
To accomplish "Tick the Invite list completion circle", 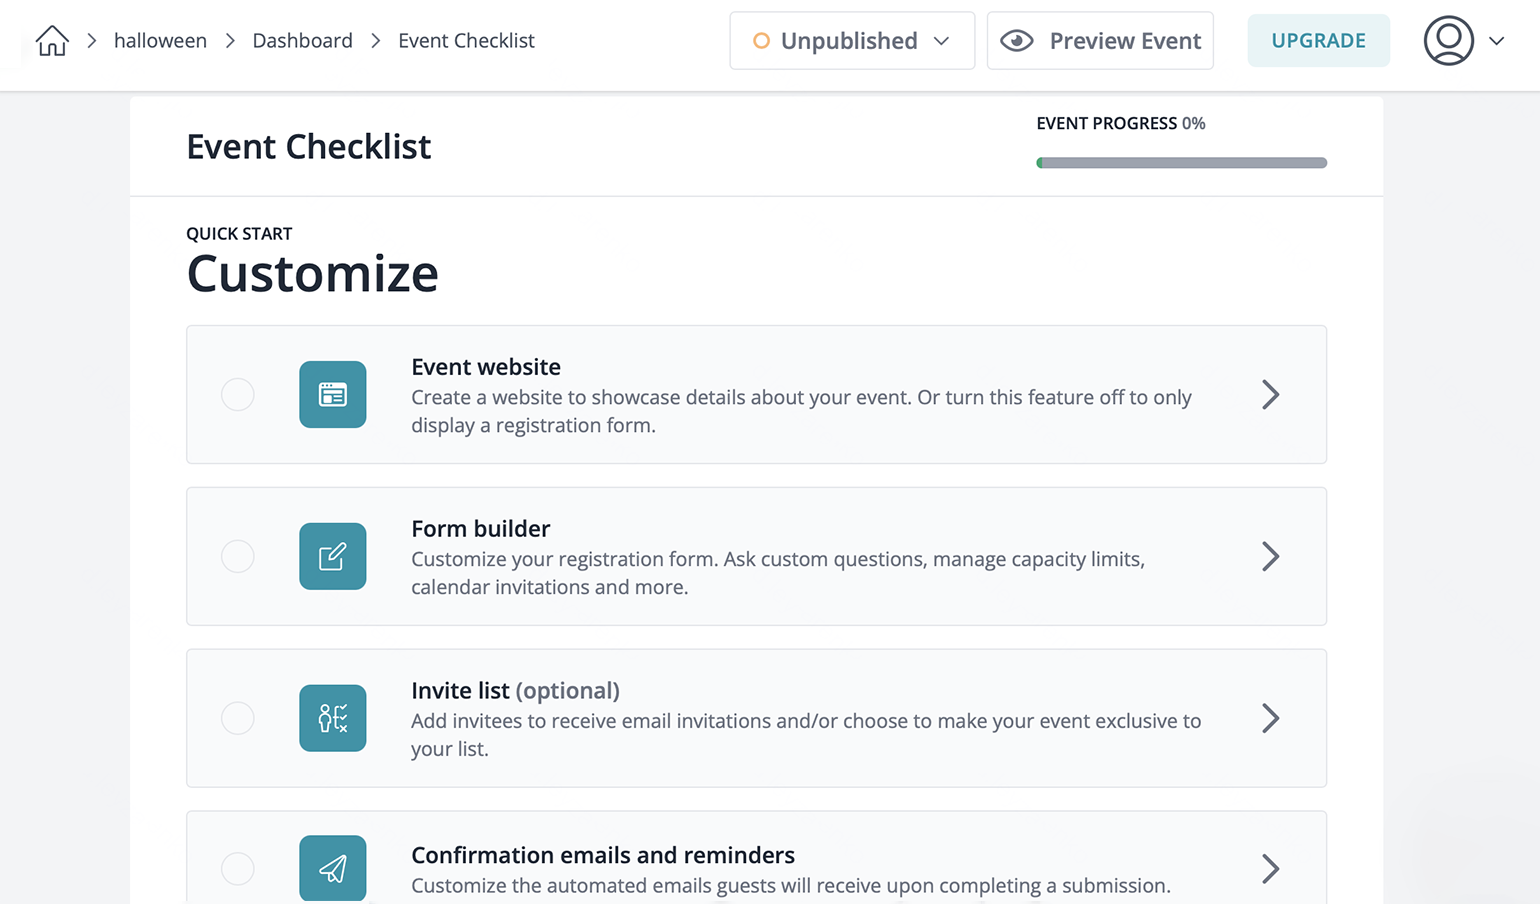I will click(x=238, y=718).
